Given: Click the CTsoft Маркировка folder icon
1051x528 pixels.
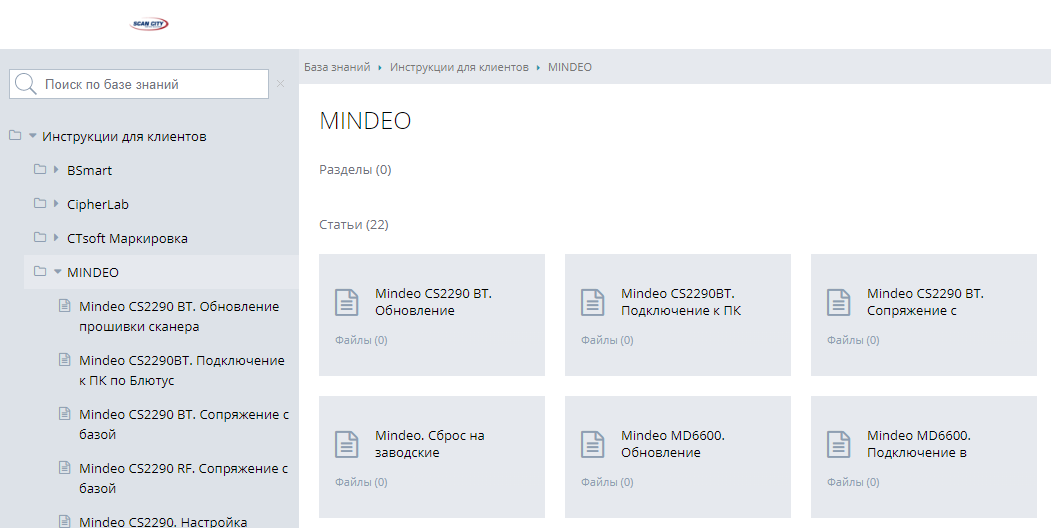Looking at the screenshot, I should click(x=40, y=237).
